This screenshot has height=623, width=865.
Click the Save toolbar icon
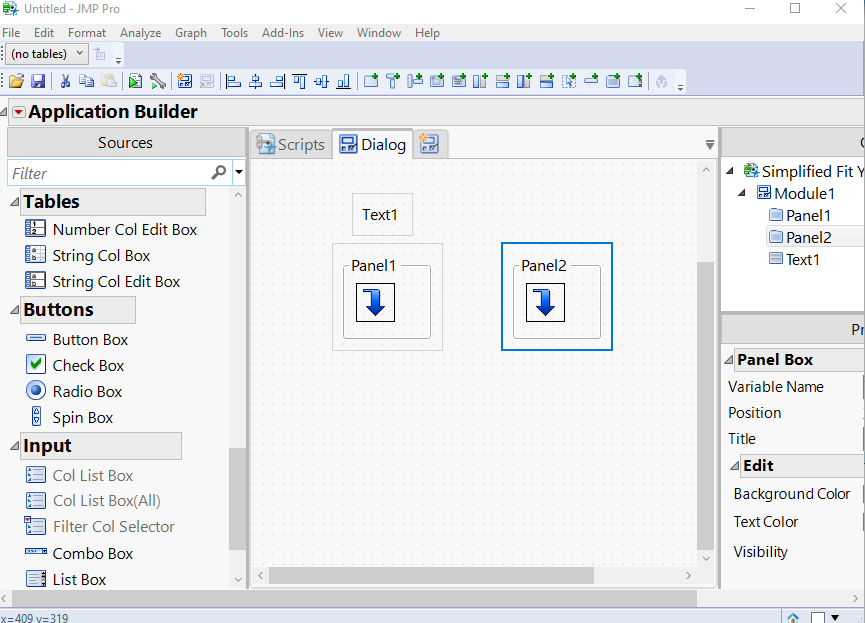pos(38,81)
